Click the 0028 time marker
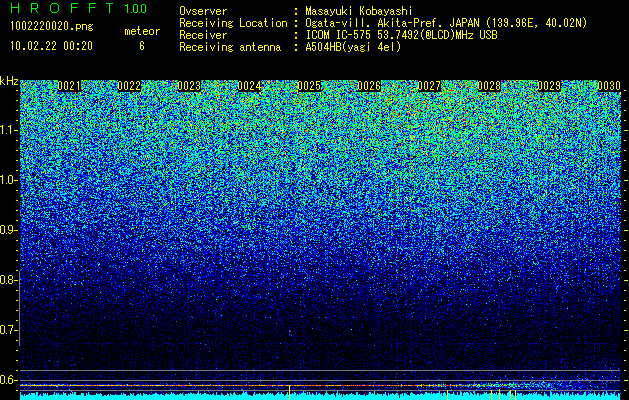This screenshot has height=400, width=629. (489, 86)
